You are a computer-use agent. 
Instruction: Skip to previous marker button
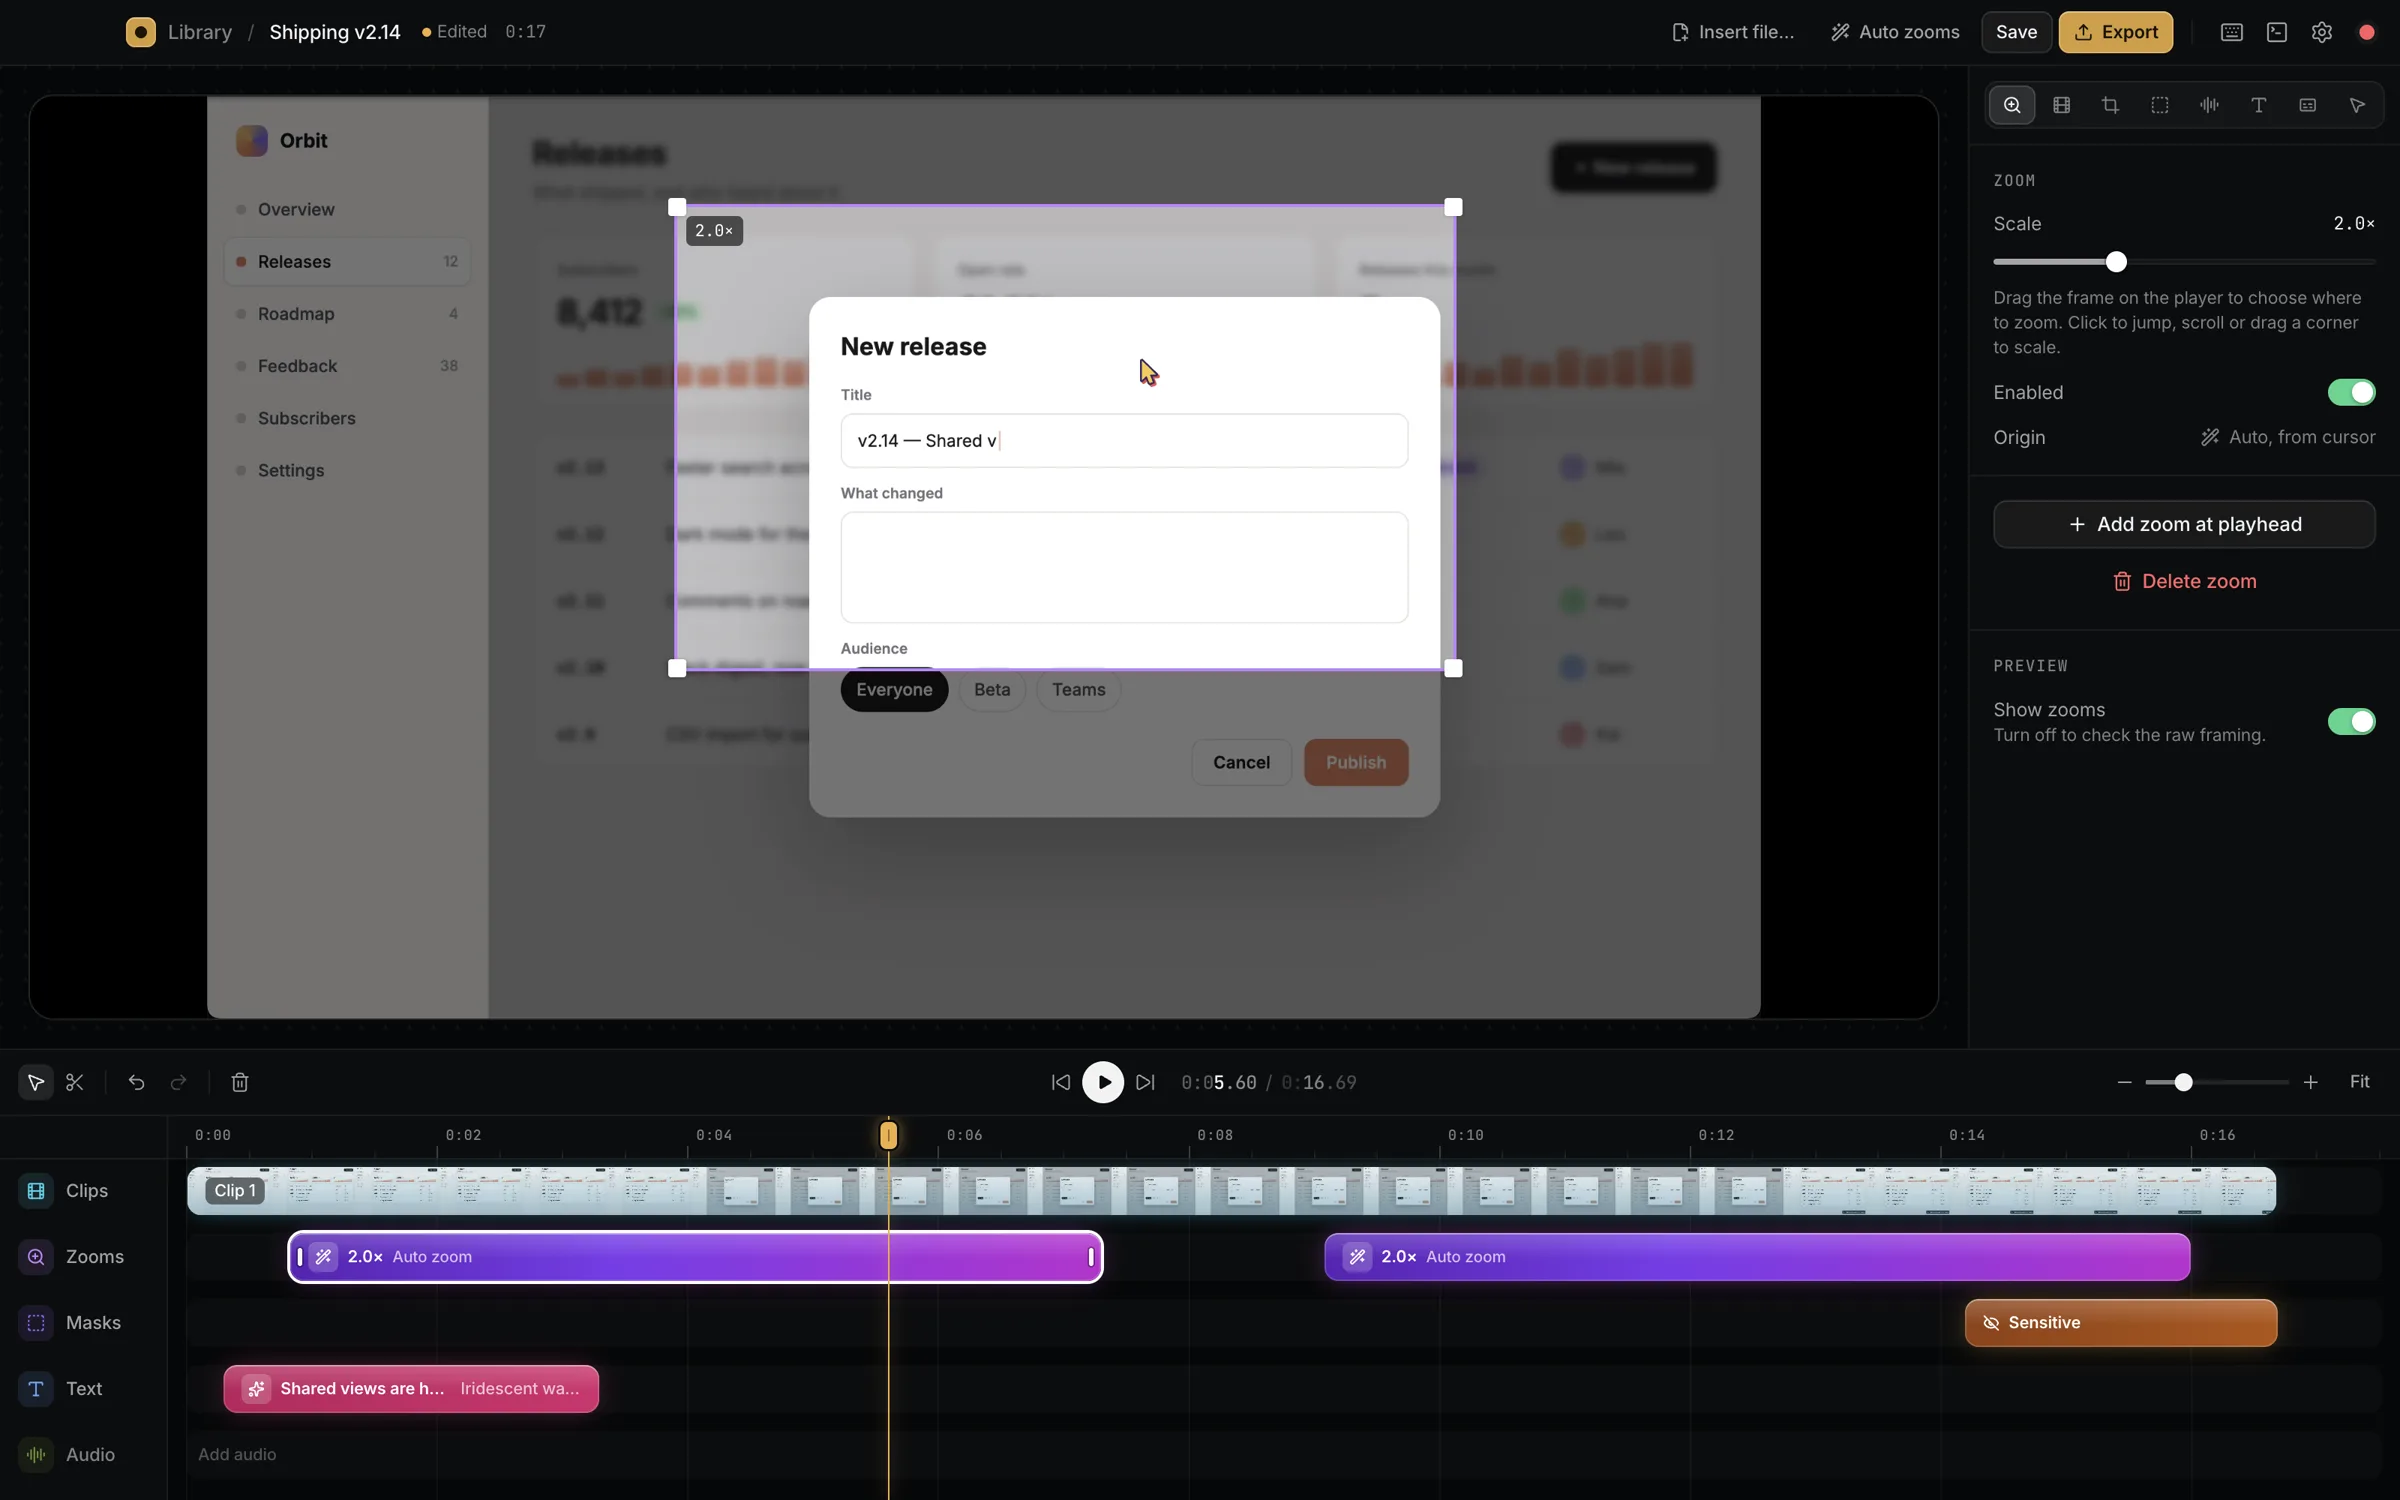coord(1060,1082)
